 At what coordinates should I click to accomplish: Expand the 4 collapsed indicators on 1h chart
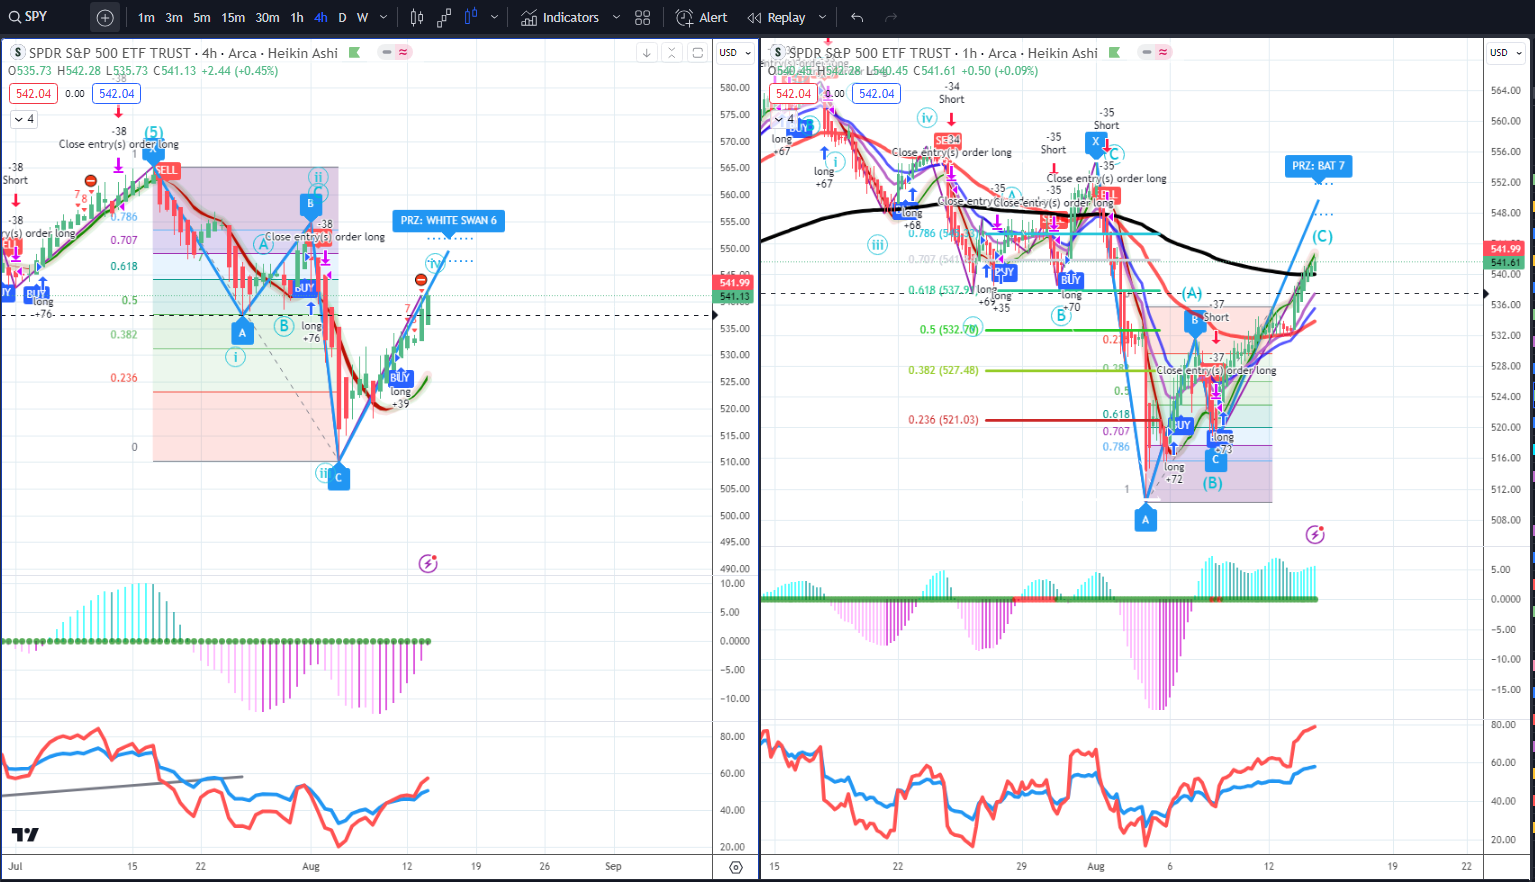784,119
